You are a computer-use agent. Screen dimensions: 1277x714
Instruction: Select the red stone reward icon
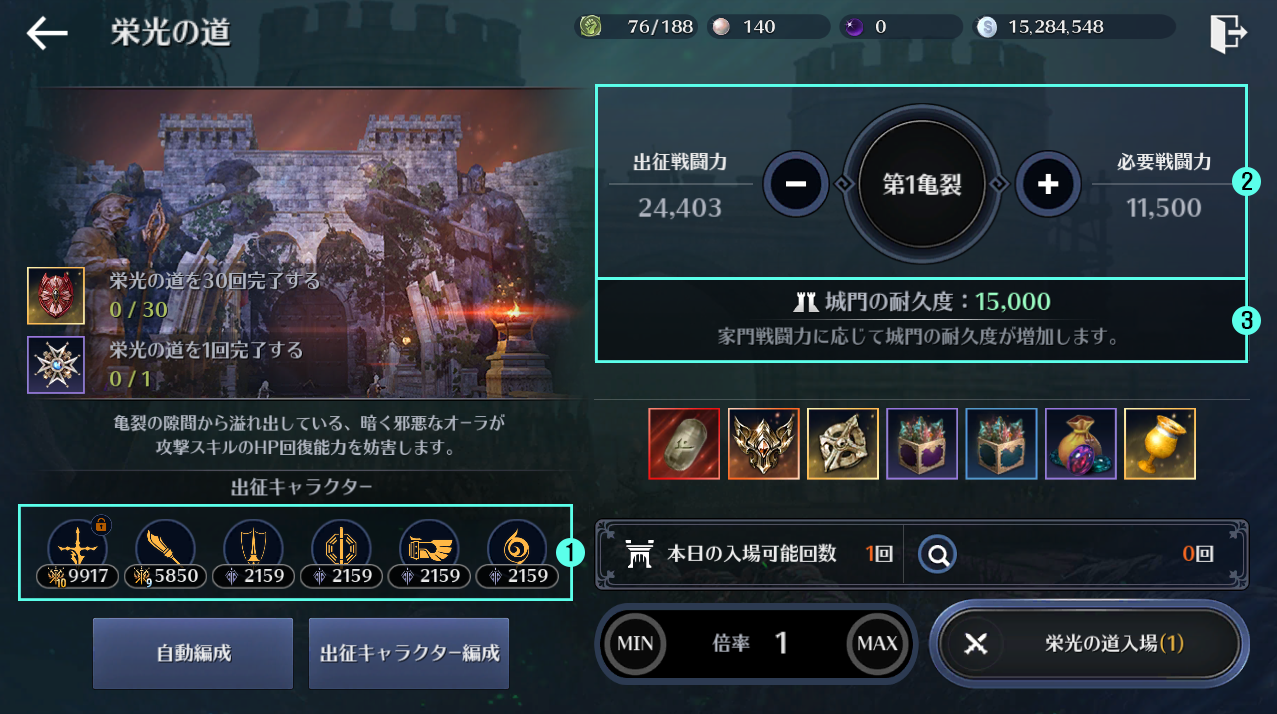(684, 443)
